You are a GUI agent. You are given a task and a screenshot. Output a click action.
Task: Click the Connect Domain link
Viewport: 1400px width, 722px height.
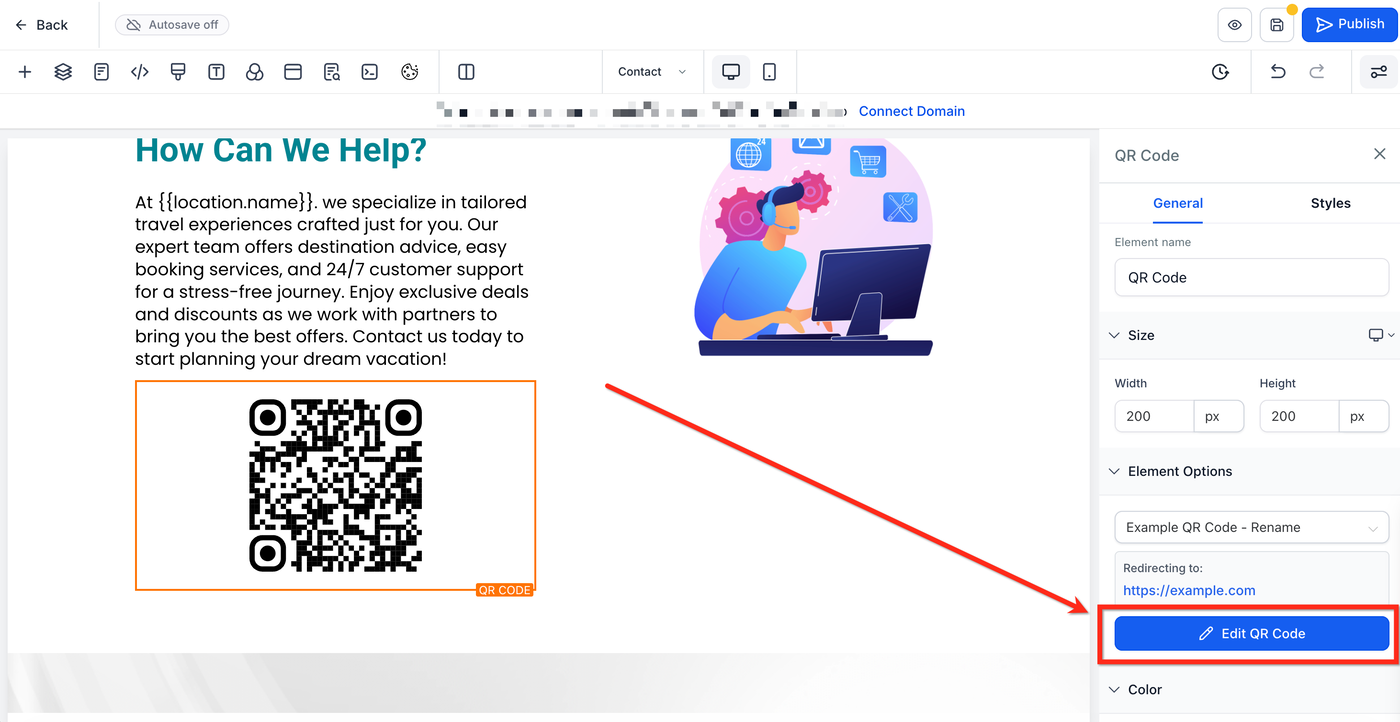coord(911,111)
